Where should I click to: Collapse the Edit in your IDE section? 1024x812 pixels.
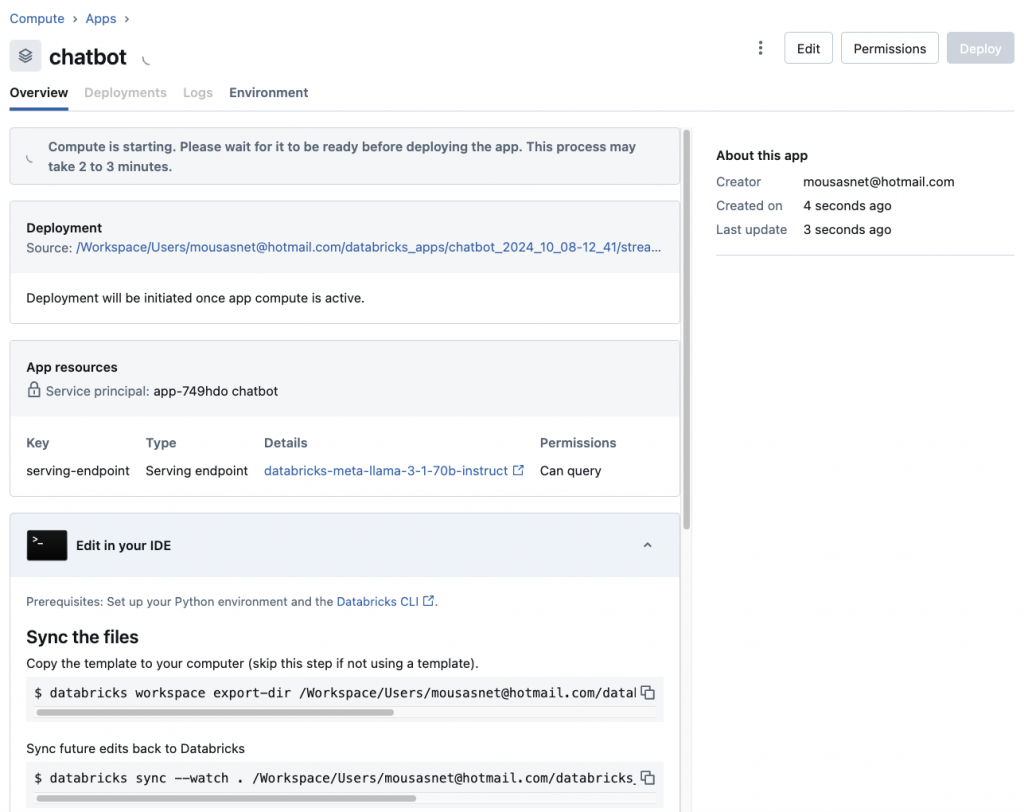tap(647, 545)
